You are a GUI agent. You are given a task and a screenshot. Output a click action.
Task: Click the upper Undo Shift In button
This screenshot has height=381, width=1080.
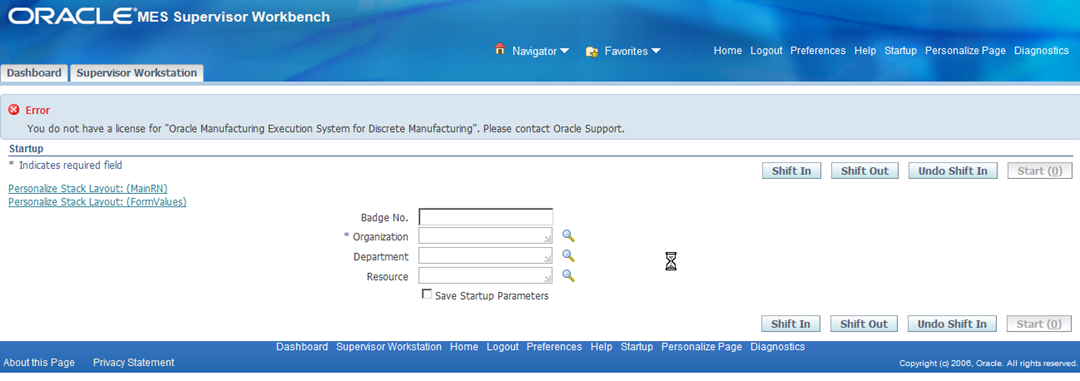point(953,171)
